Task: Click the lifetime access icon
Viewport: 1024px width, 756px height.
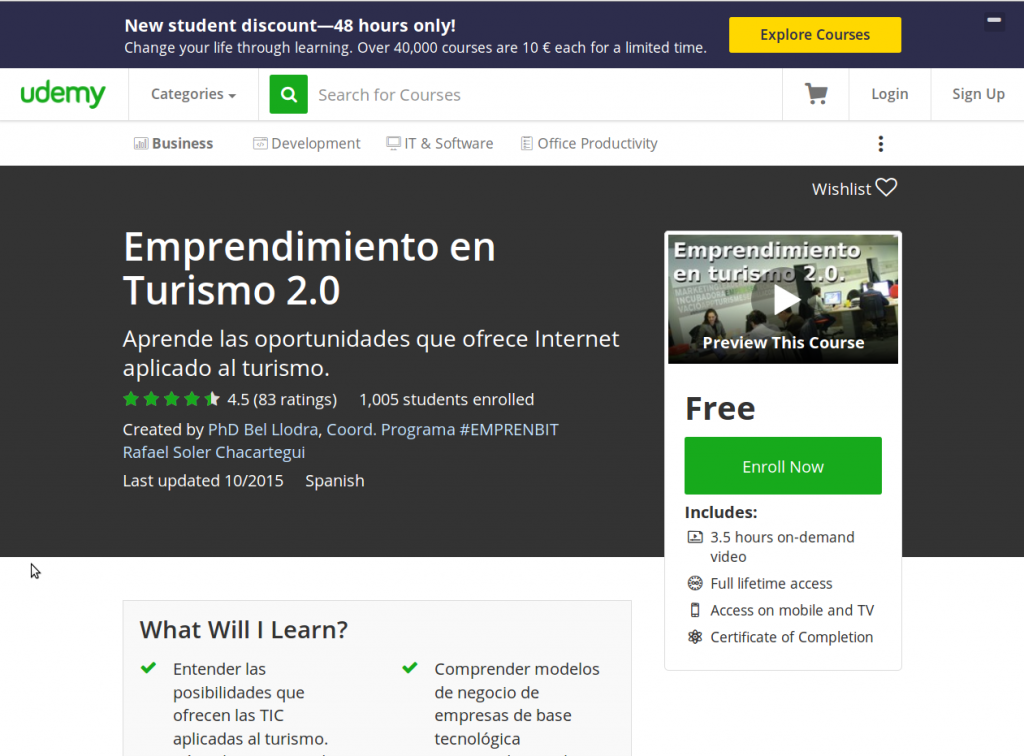Action: pyautogui.click(x=695, y=583)
